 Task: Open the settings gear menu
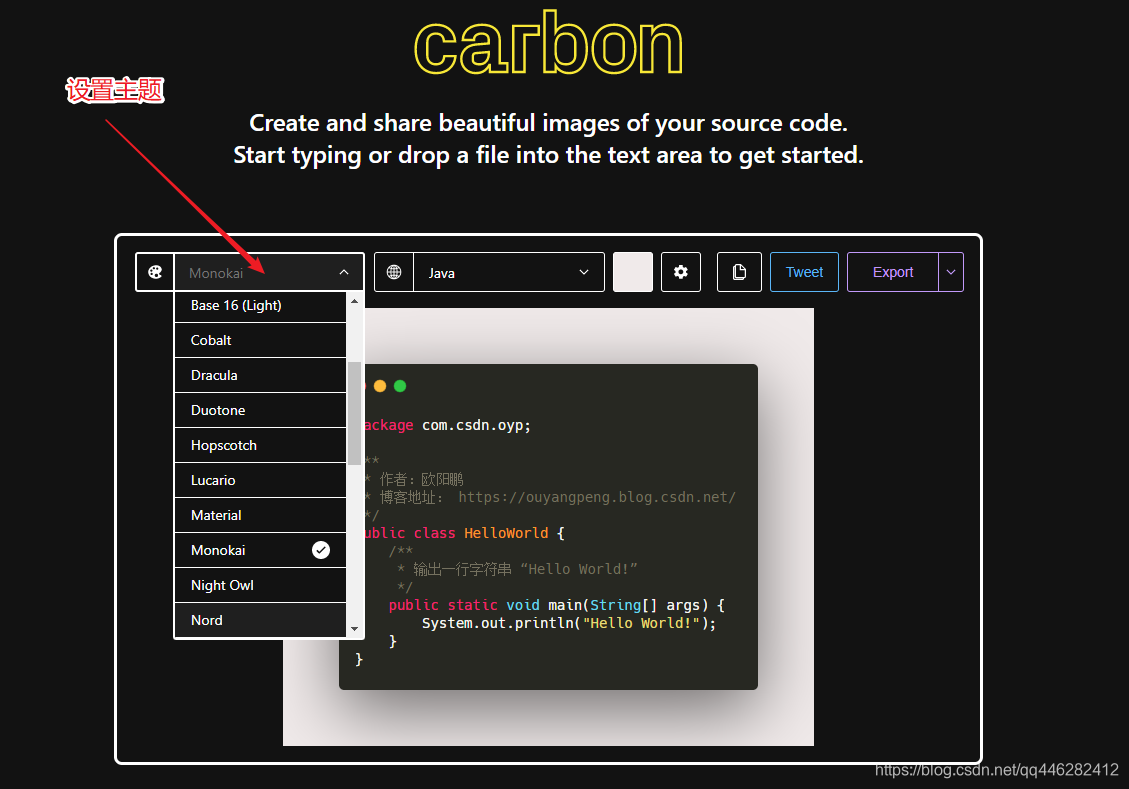click(680, 272)
